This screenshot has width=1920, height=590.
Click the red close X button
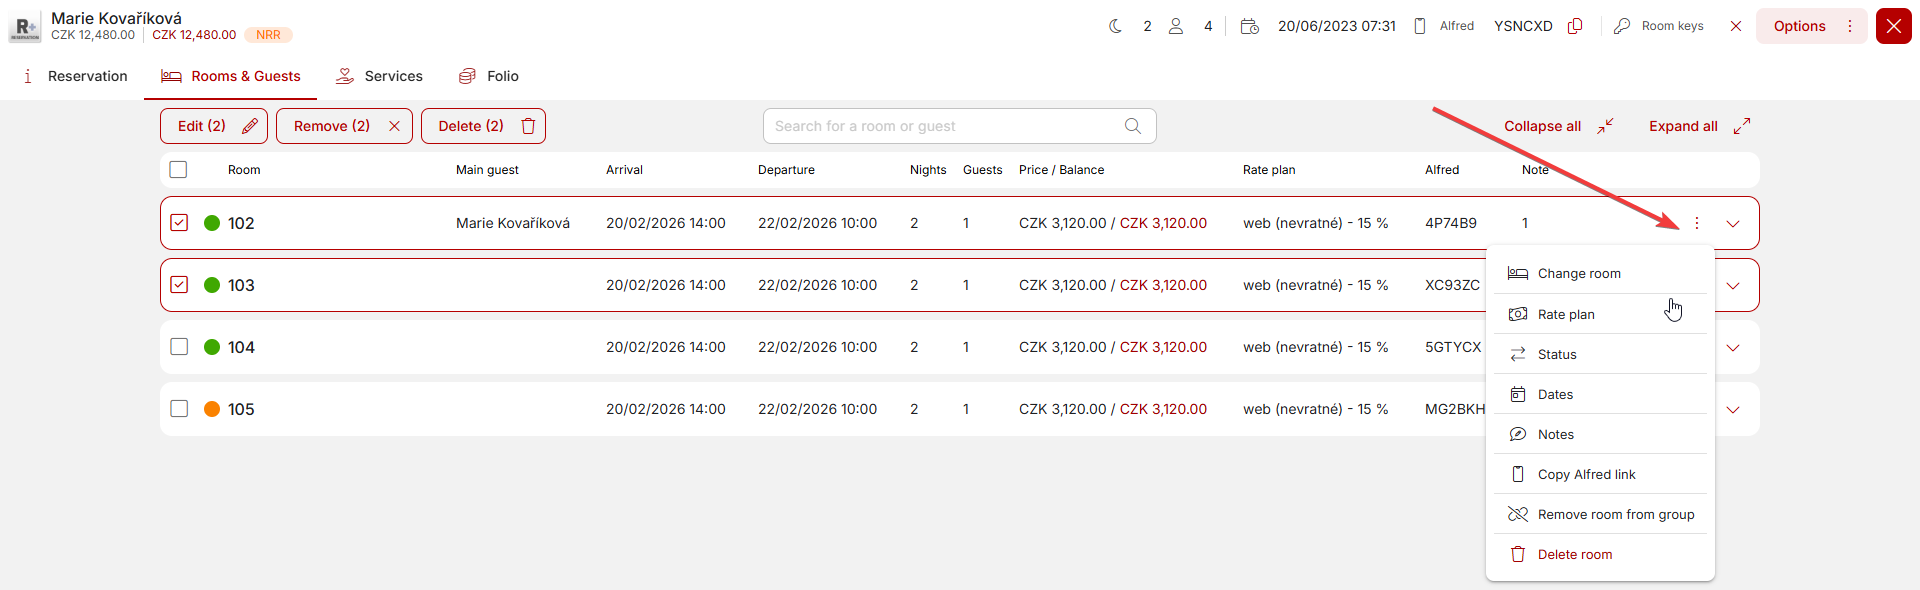[x=1893, y=26]
